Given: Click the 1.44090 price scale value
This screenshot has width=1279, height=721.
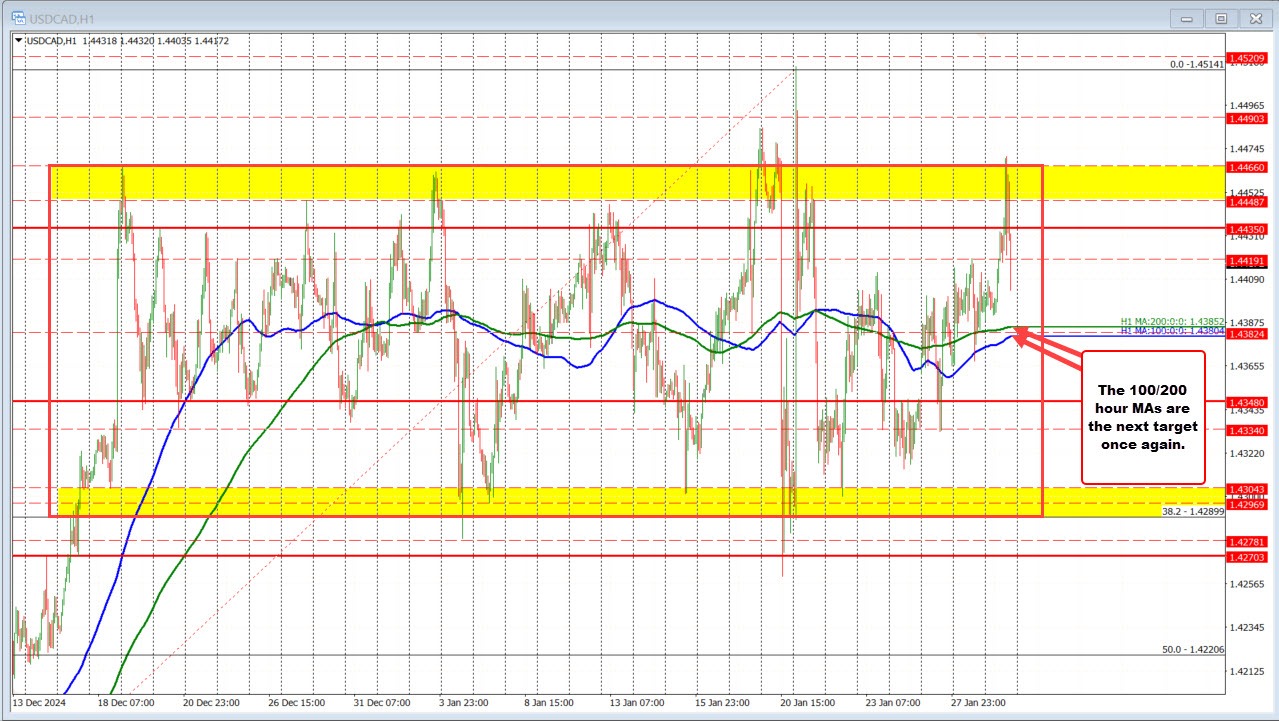Looking at the screenshot, I should tap(1248, 279).
